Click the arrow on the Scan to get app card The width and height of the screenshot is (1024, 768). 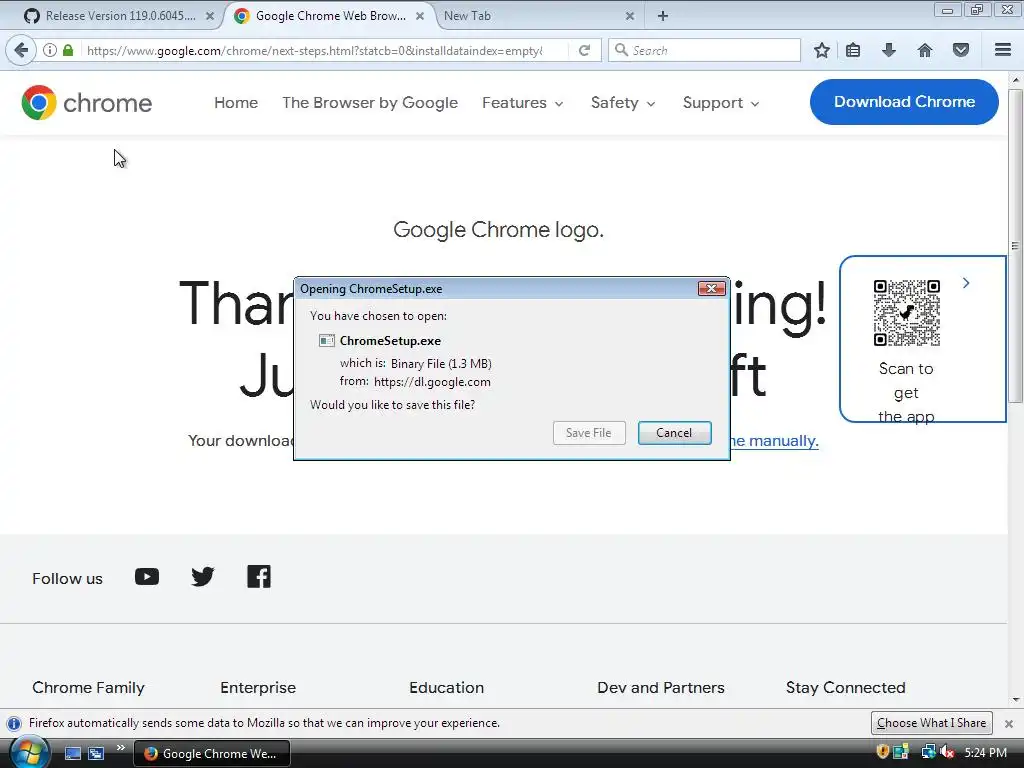966,283
